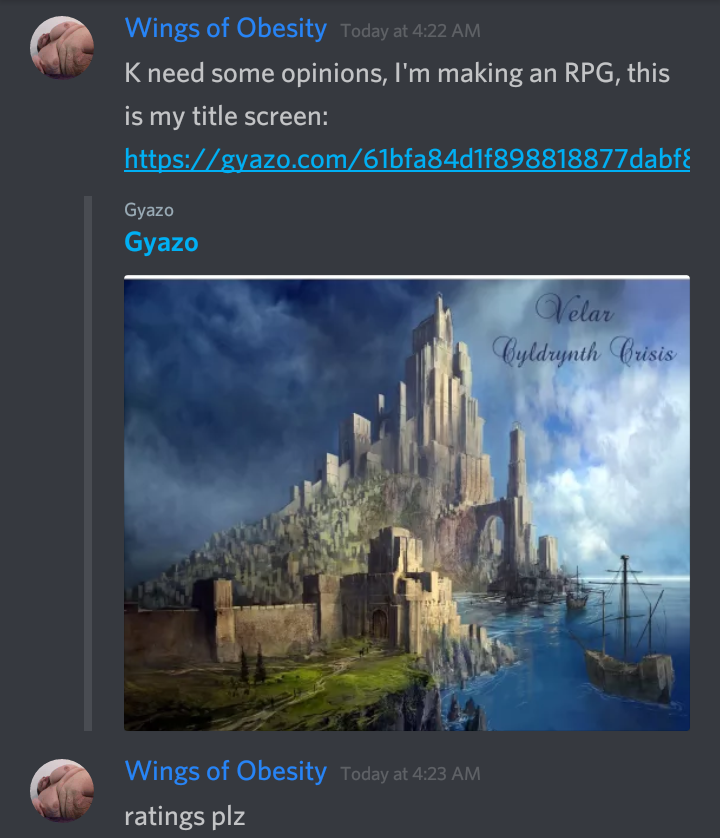Image resolution: width=720 pixels, height=838 pixels.
Task: Click the username Wings of Obesity above "ratings plz"
Action: 225,771
